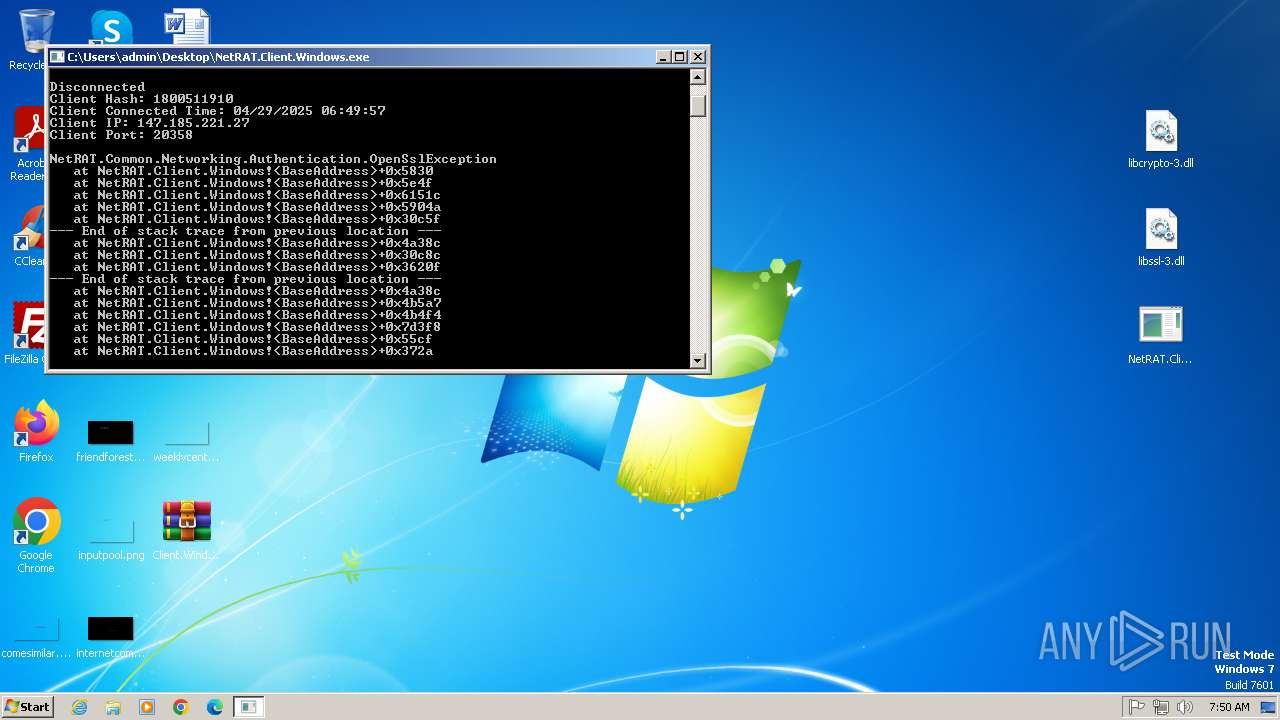Select the internetcom desktop file
Image resolution: width=1280 pixels, height=720 pixels.
pyautogui.click(x=110, y=638)
